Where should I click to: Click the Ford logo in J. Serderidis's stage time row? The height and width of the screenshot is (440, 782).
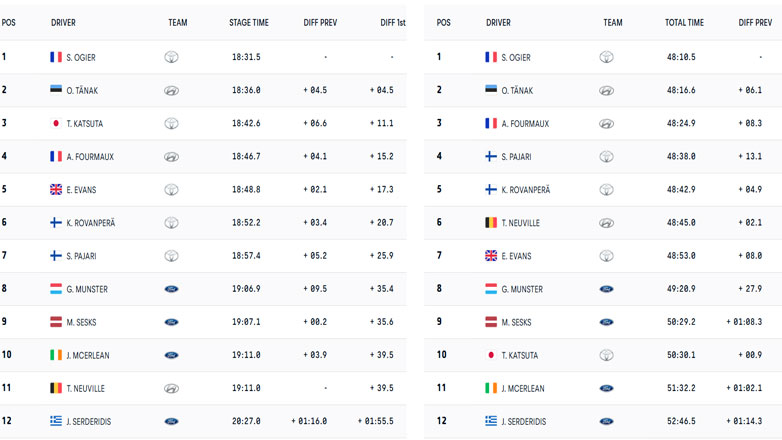point(172,421)
